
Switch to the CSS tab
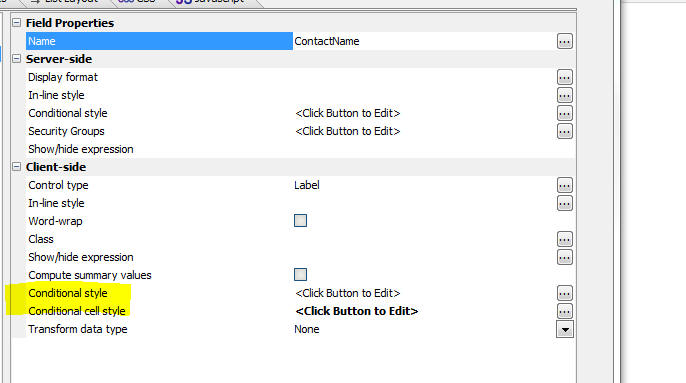pyautogui.click(x=136, y=2)
